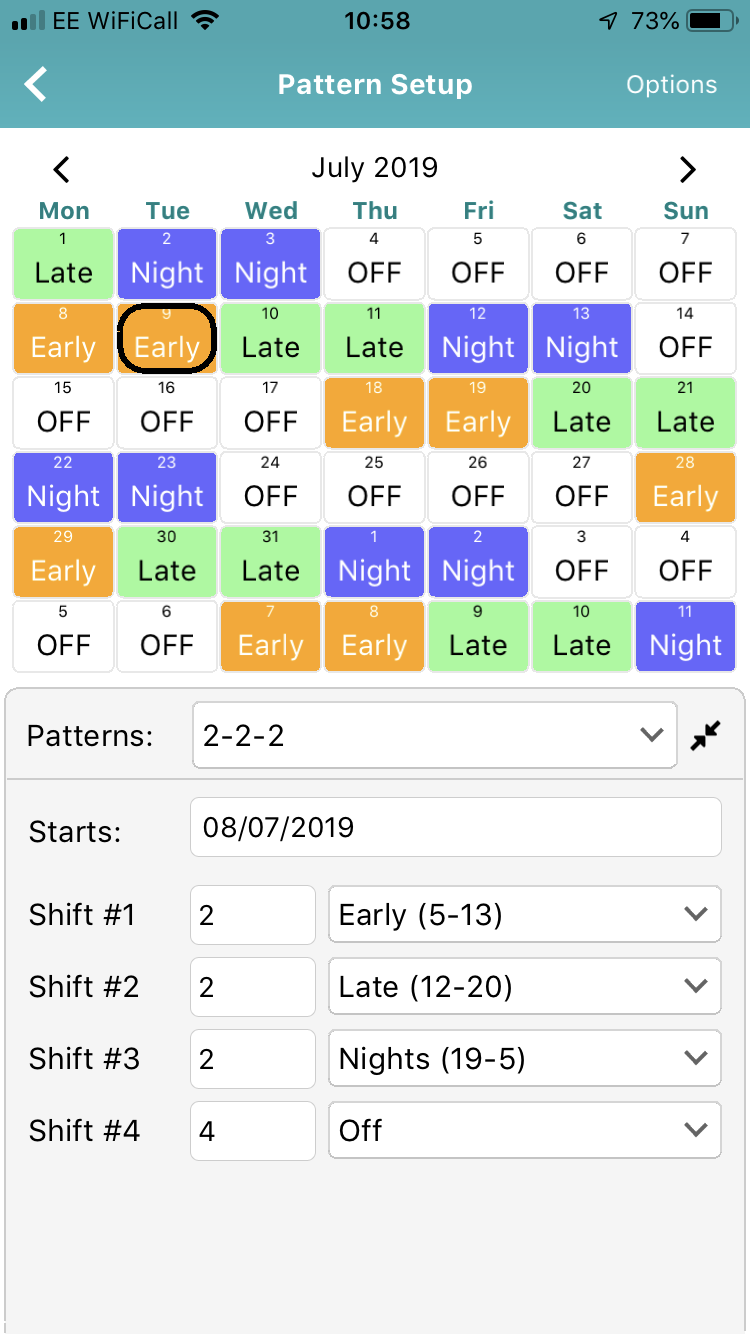Tap the Night shift on Tuesday July 2
The image size is (750, 1334).
(x=166, y=263)
